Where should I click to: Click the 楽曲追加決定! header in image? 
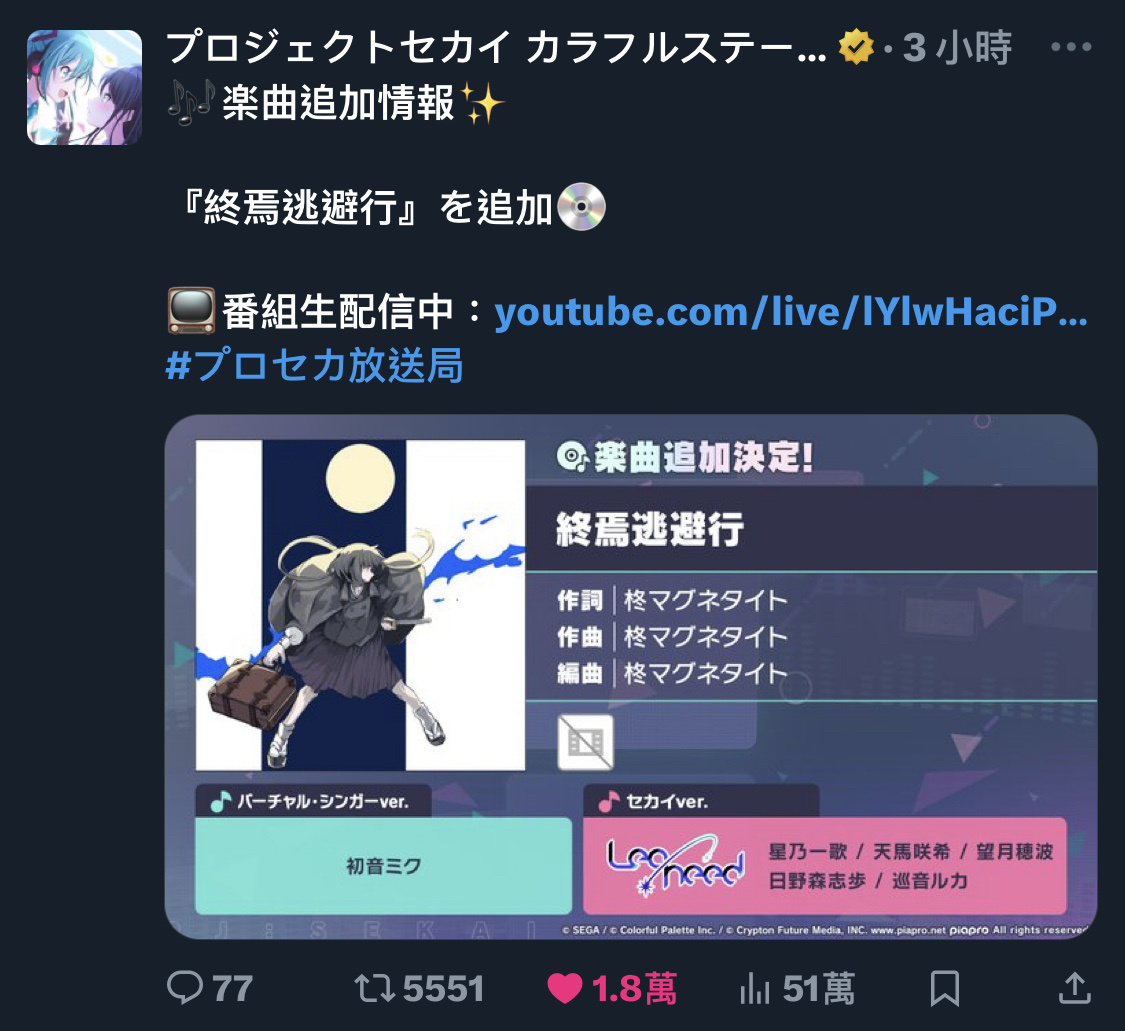coord(685,457)
